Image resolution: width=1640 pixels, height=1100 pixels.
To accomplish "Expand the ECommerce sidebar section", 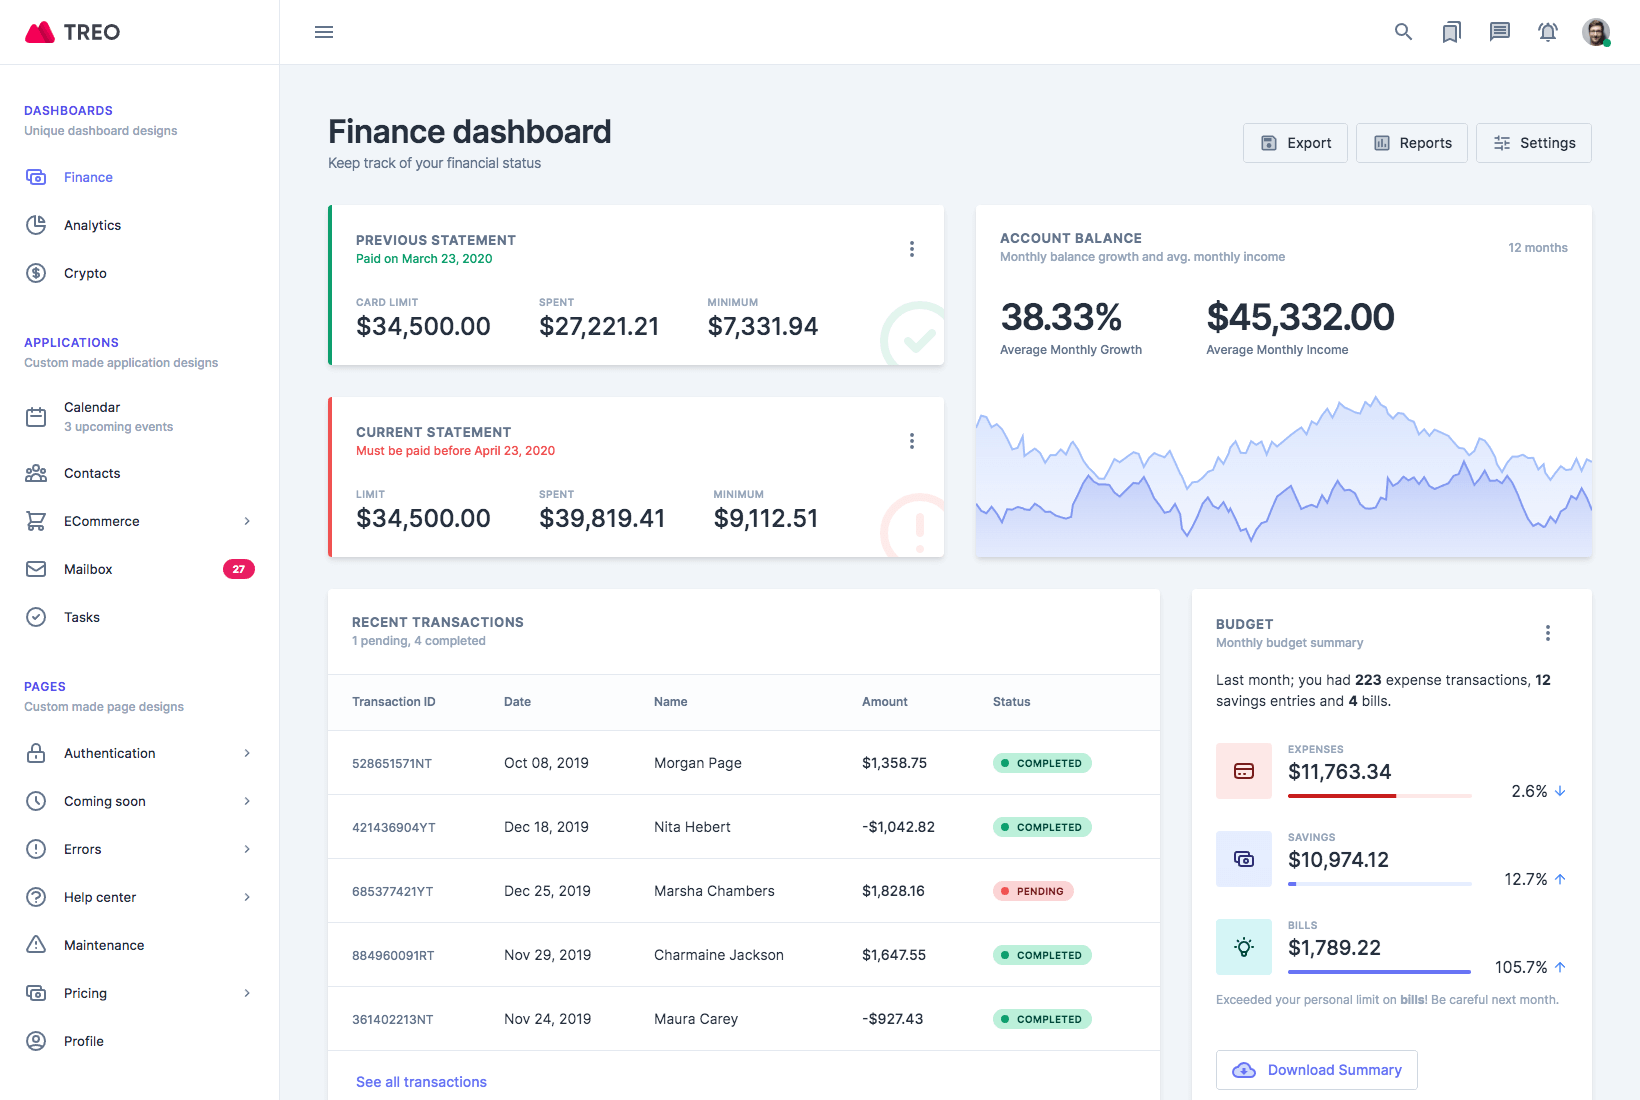I will click(x=139, y=521).
